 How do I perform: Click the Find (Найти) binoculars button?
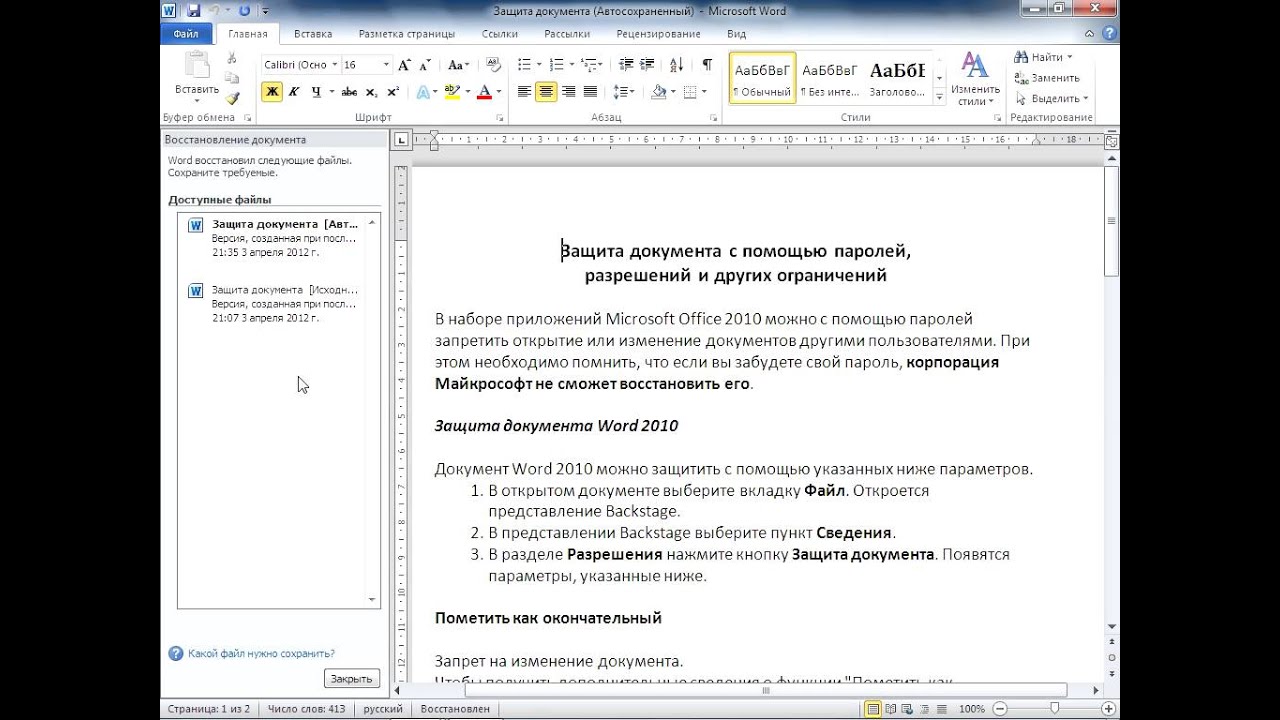1044,57
